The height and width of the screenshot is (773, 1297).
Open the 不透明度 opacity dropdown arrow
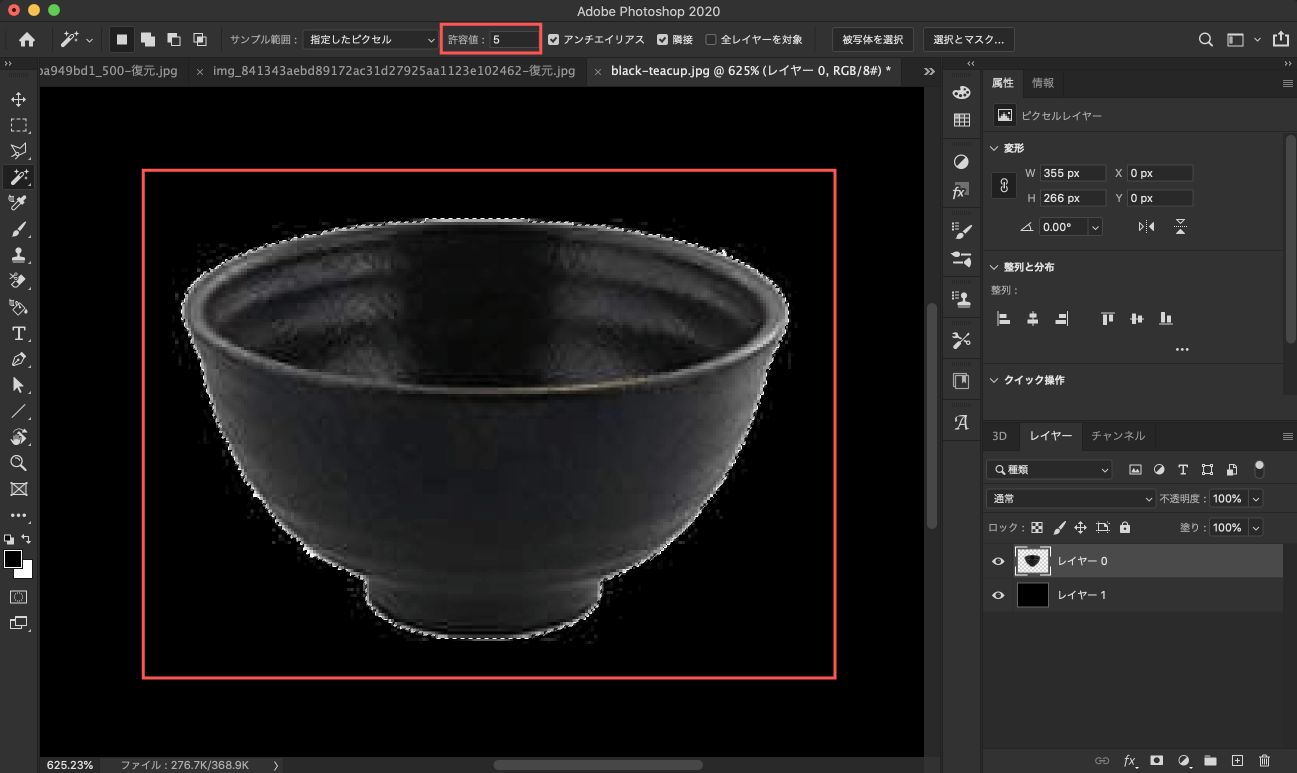(1255, 498)
